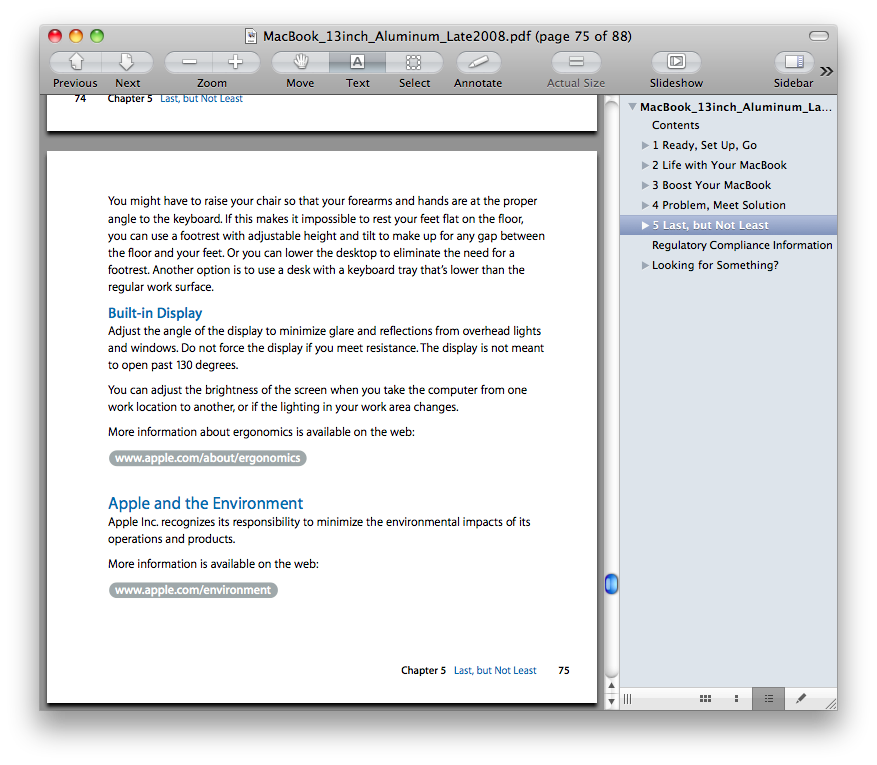This screenshot has height=765, width=877.
Task: Open the www.apple.com/environment link
Action: coord(193,590)
